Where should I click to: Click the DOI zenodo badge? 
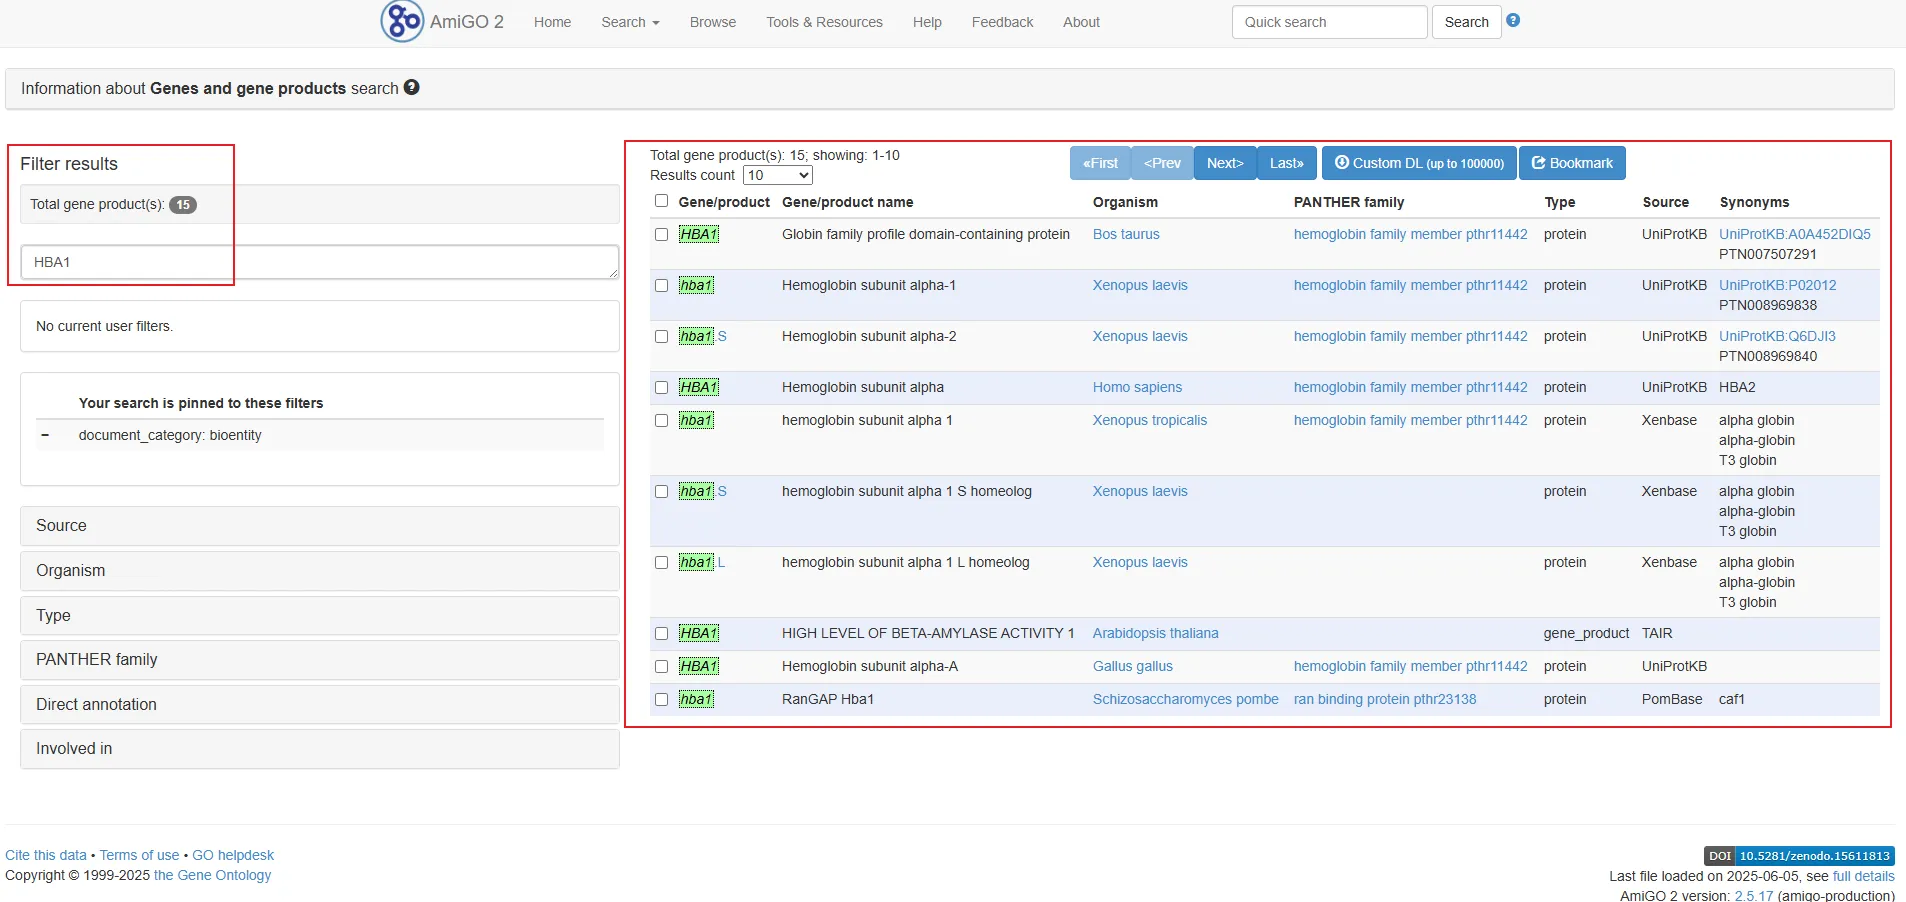coord(1798,856)
